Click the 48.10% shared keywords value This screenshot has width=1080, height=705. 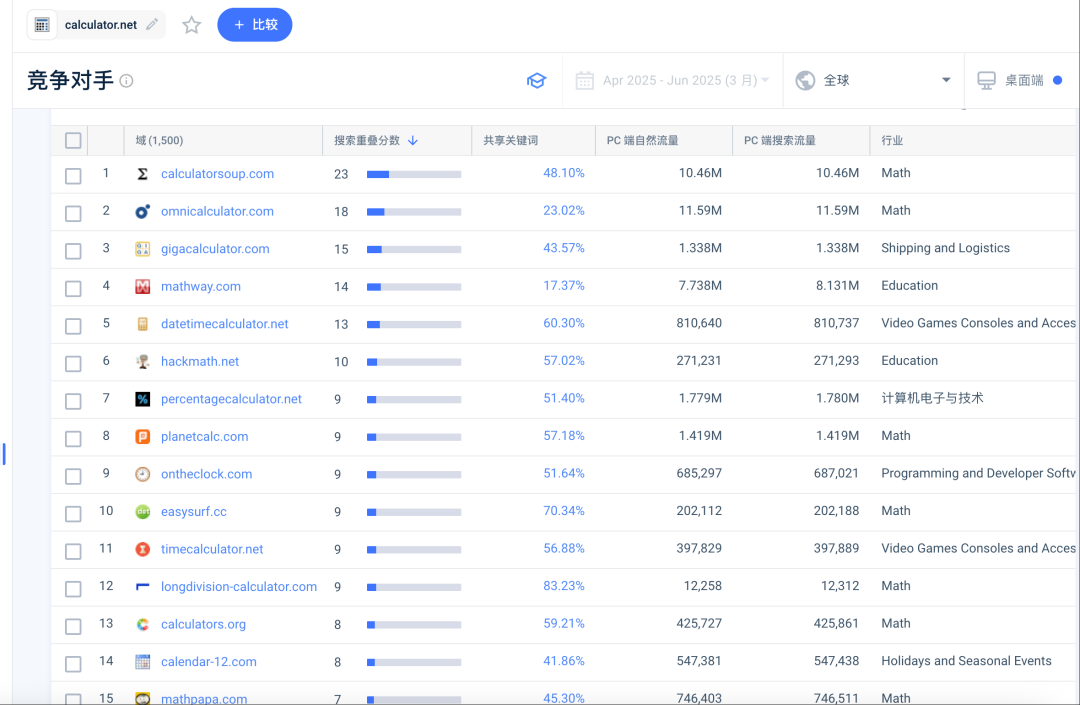click(x=563, y=173)
